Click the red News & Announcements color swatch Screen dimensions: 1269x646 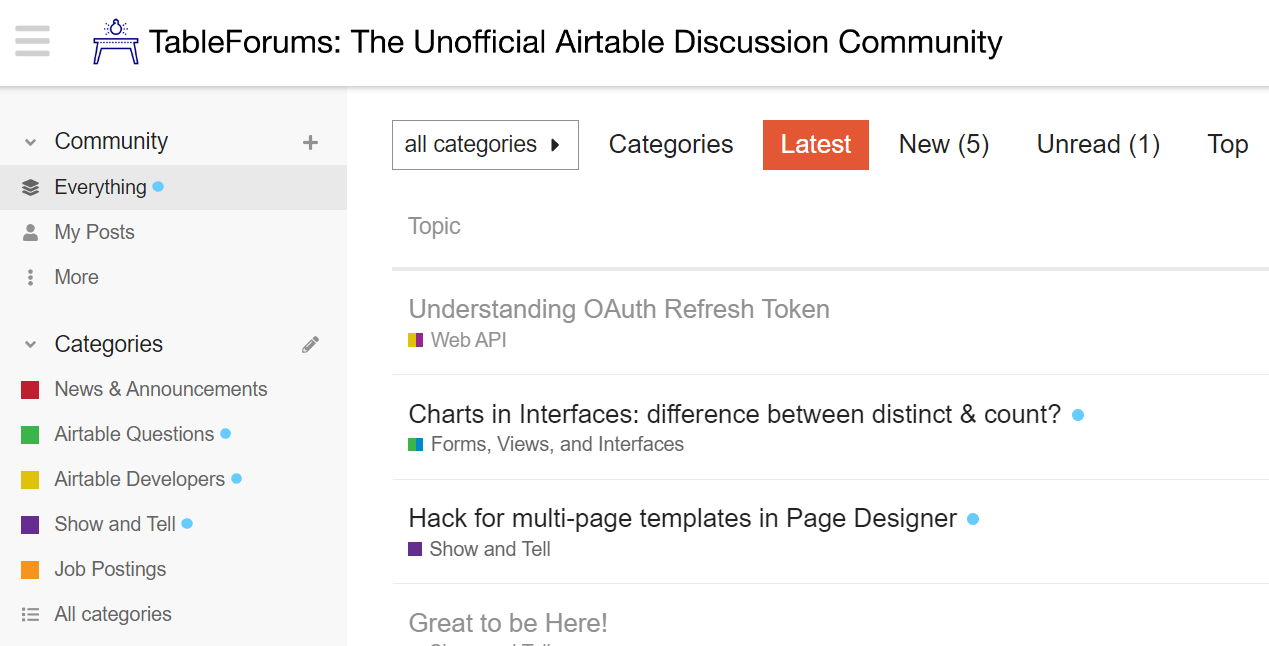pyautogui.click(x=30, y=389)
